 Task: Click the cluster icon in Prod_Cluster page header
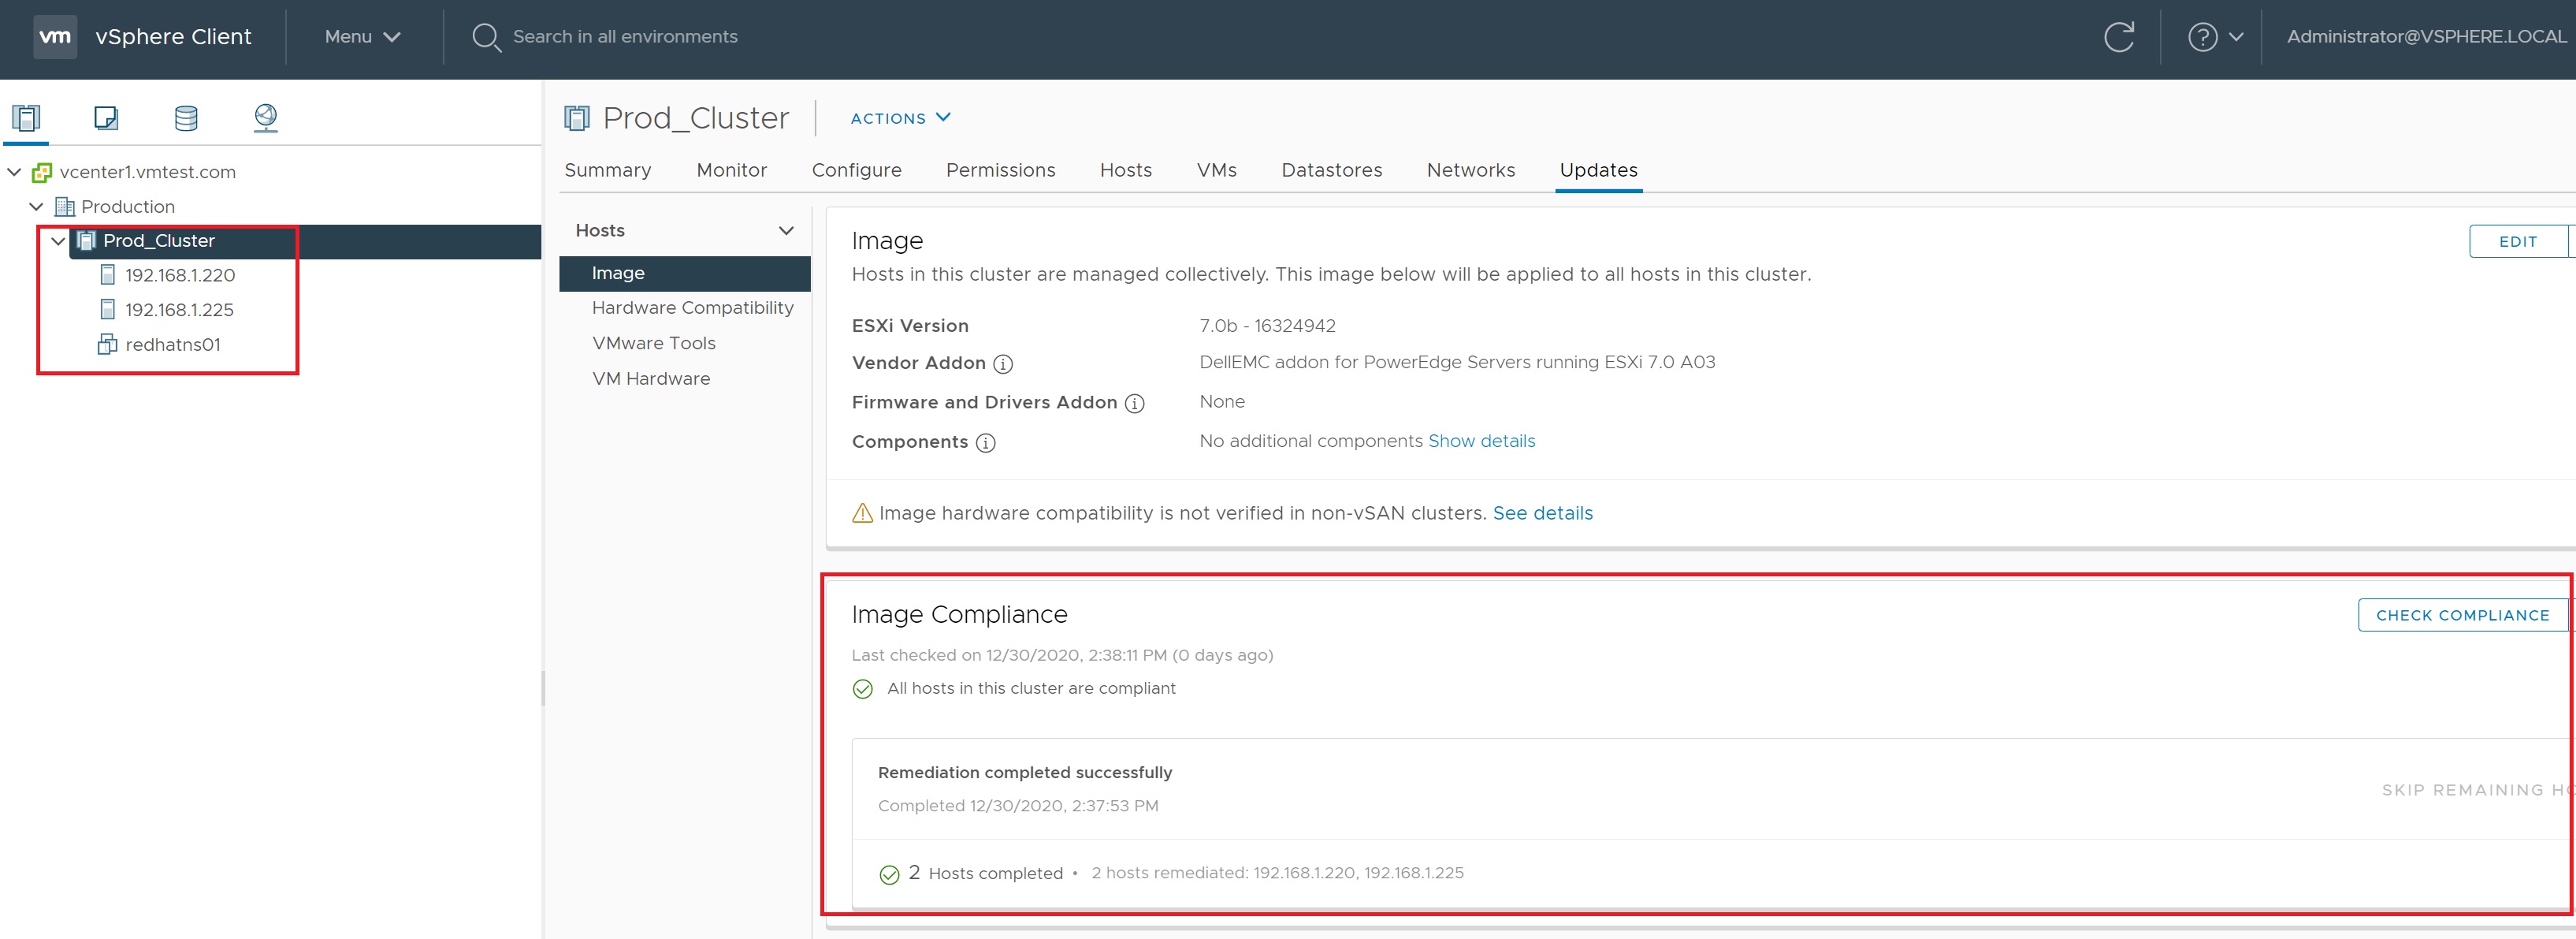(x=577, y=118)
